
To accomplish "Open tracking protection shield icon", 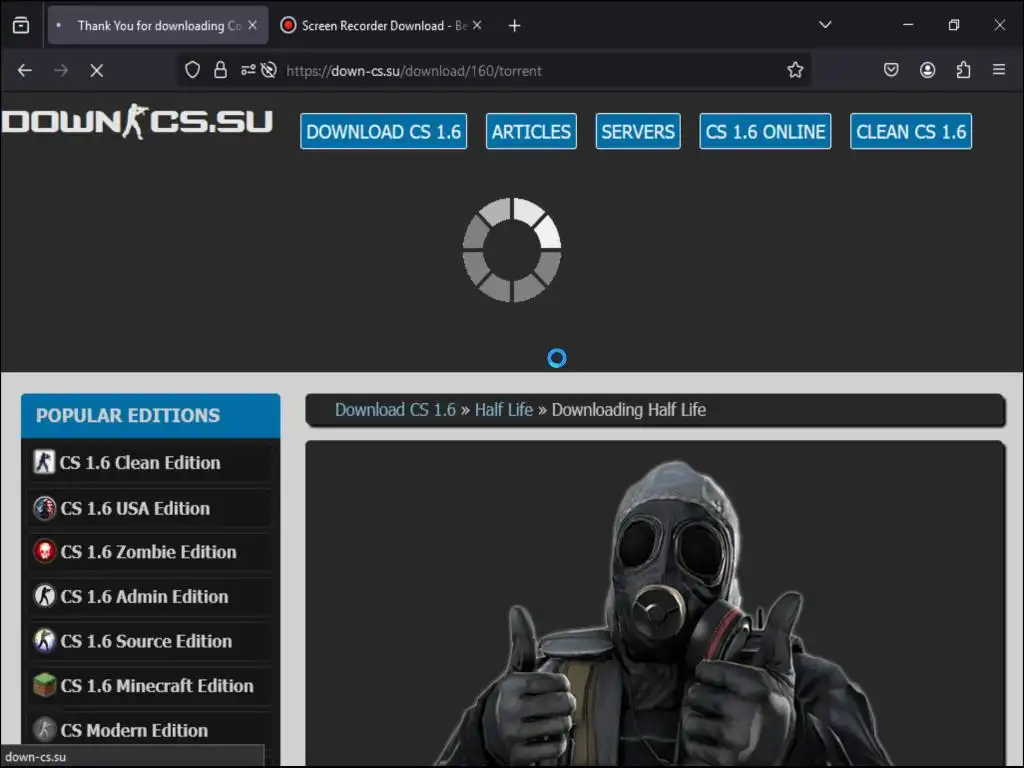I will coord(192,70).
